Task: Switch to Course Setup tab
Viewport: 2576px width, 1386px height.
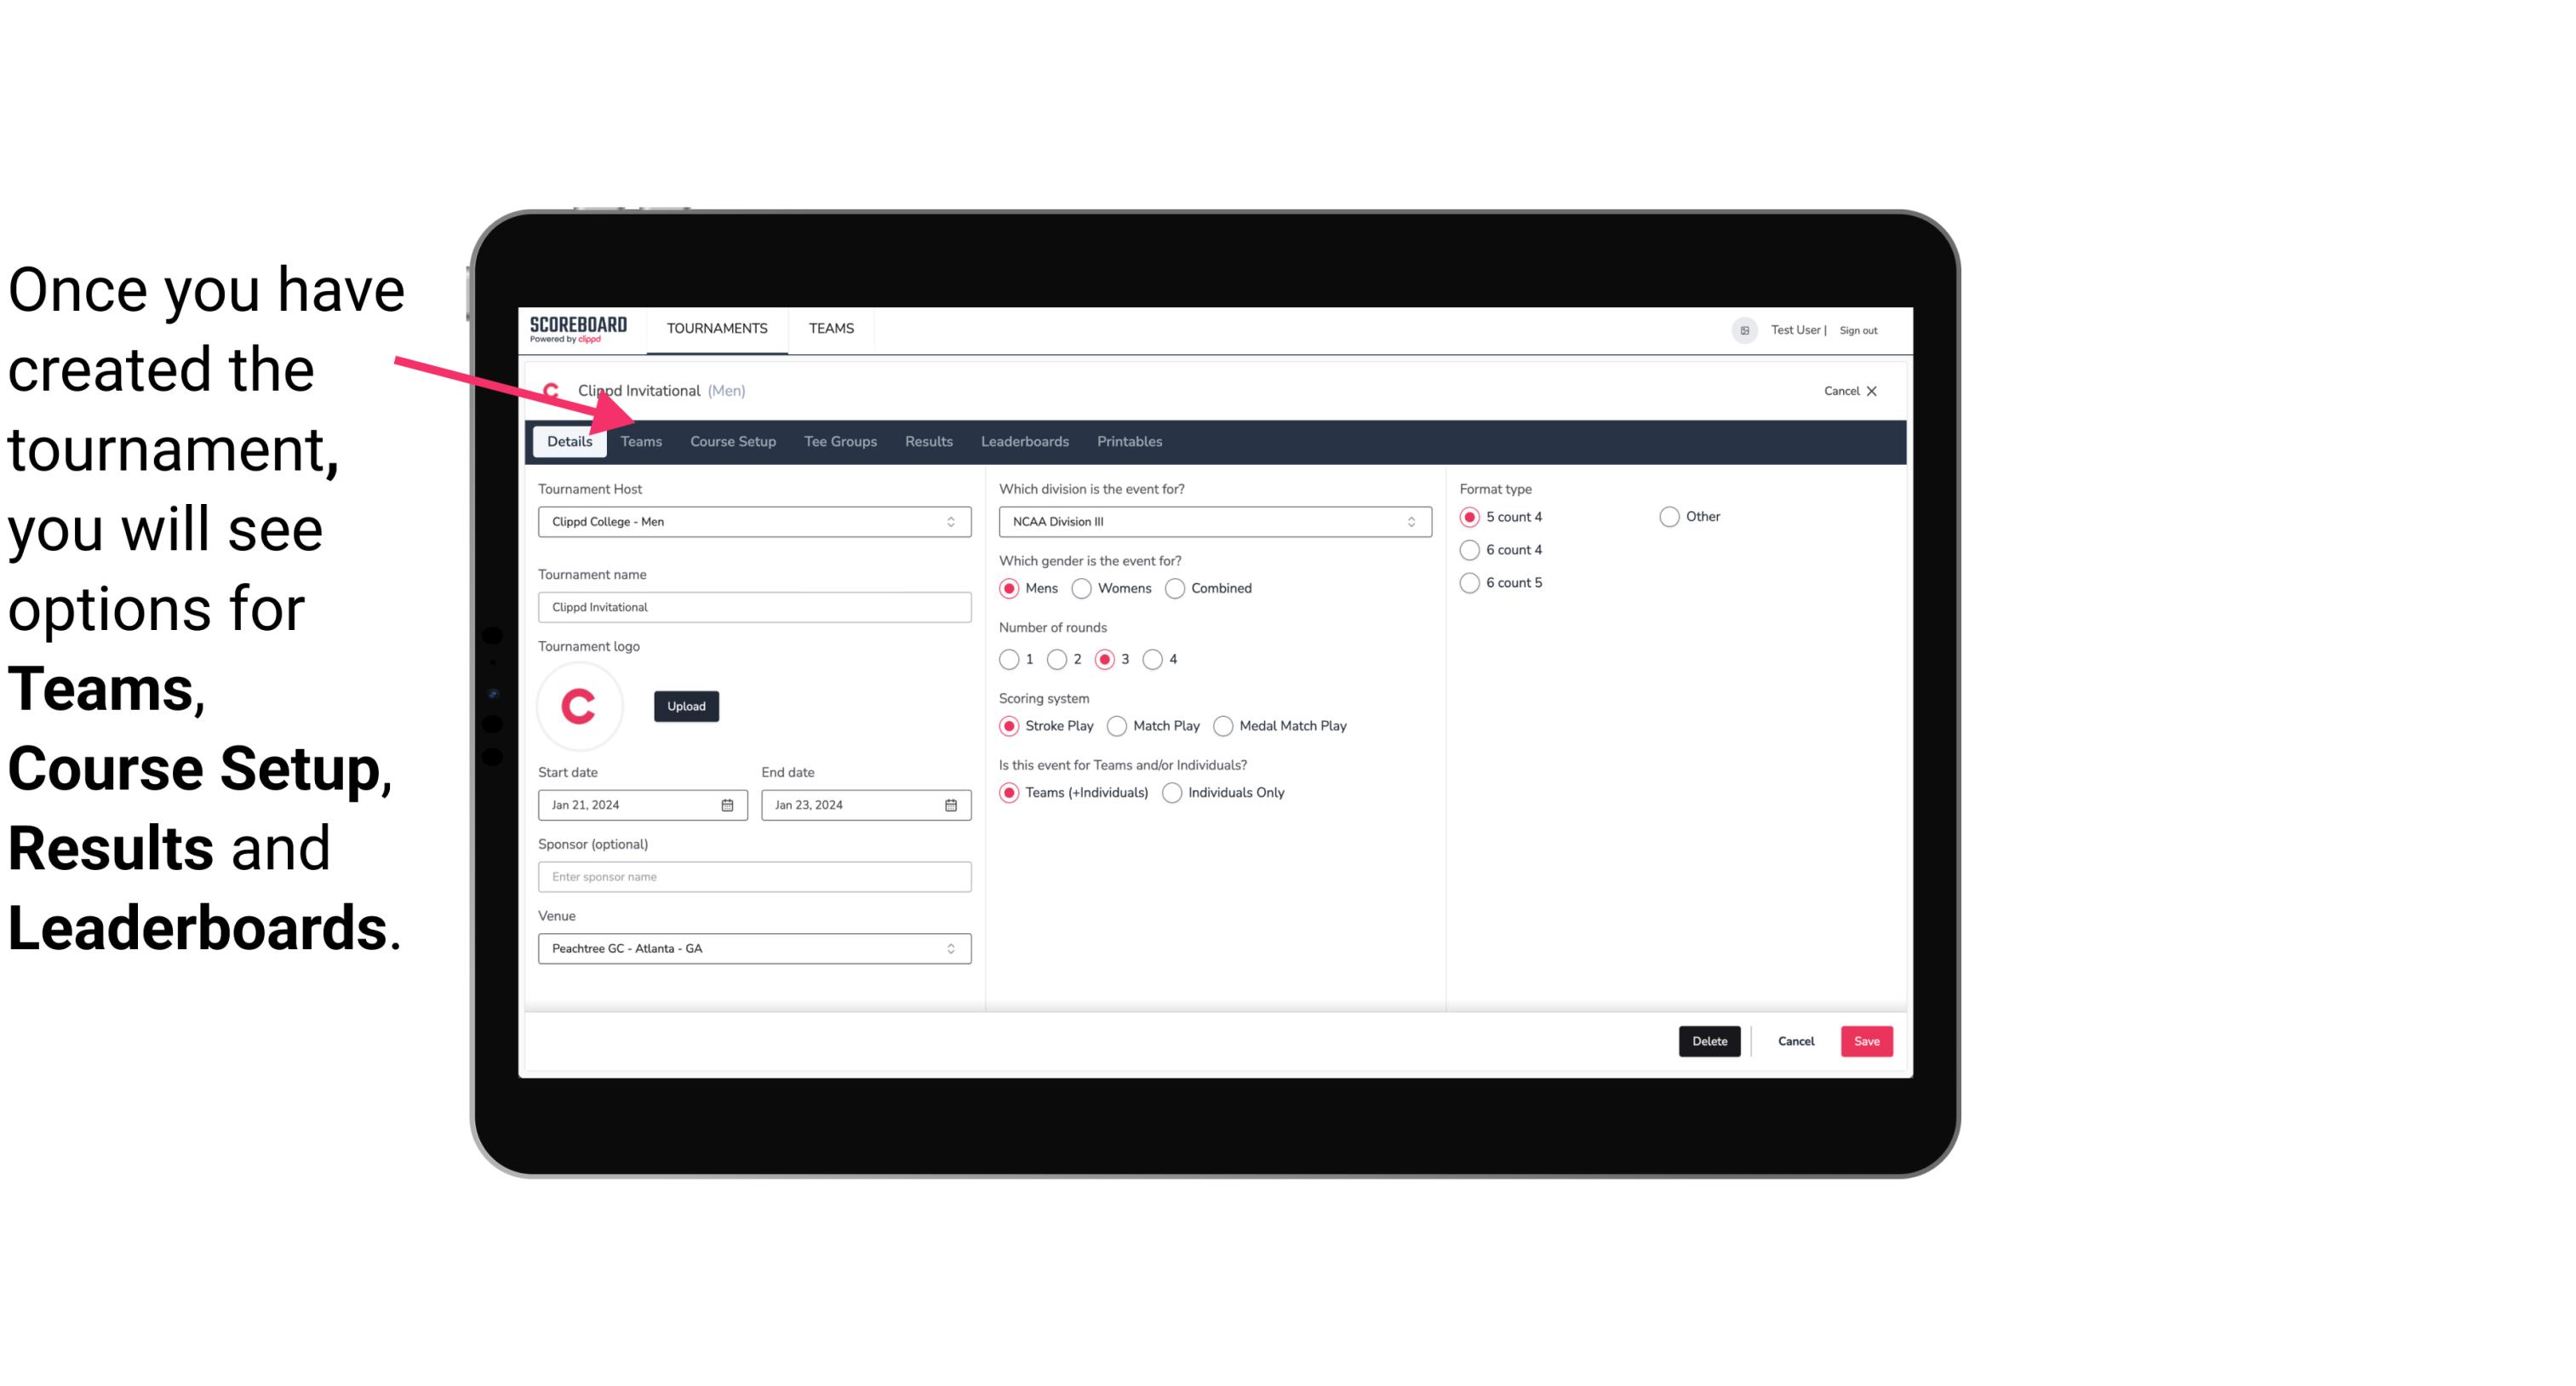Action: click(732, 440)
